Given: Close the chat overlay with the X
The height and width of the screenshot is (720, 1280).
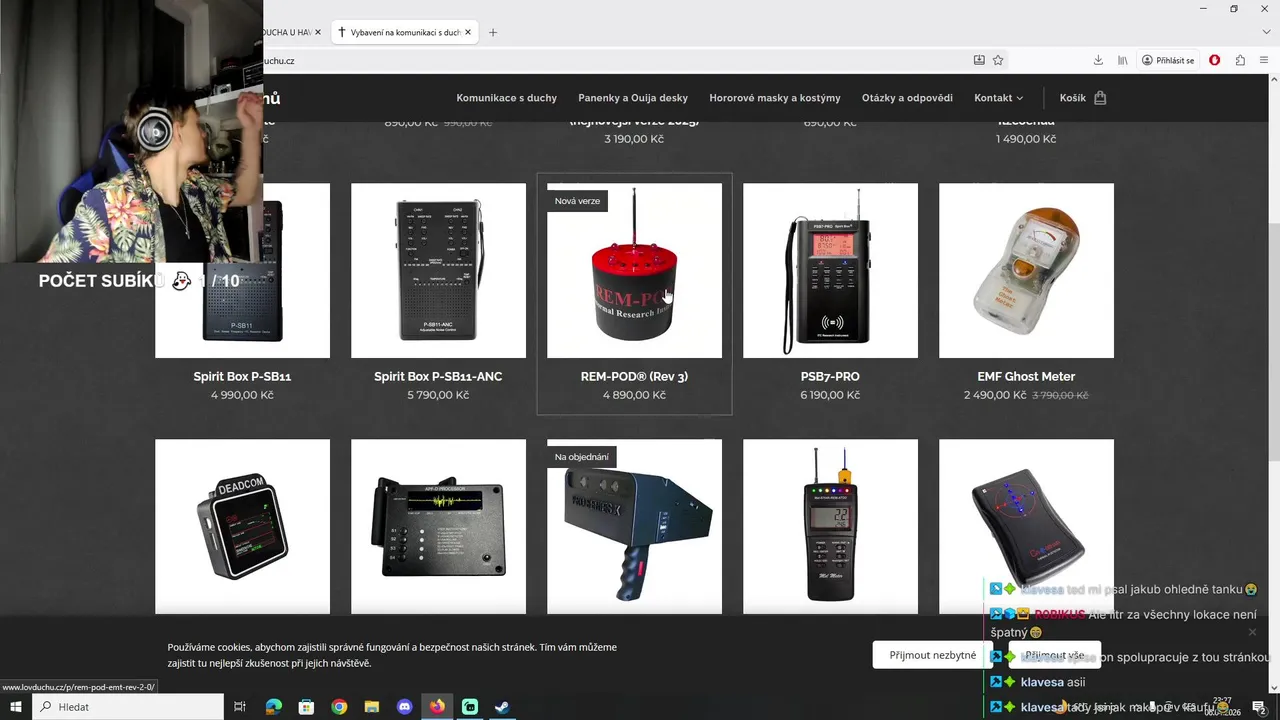Looking at the screenshot, I should point(1252,632).
